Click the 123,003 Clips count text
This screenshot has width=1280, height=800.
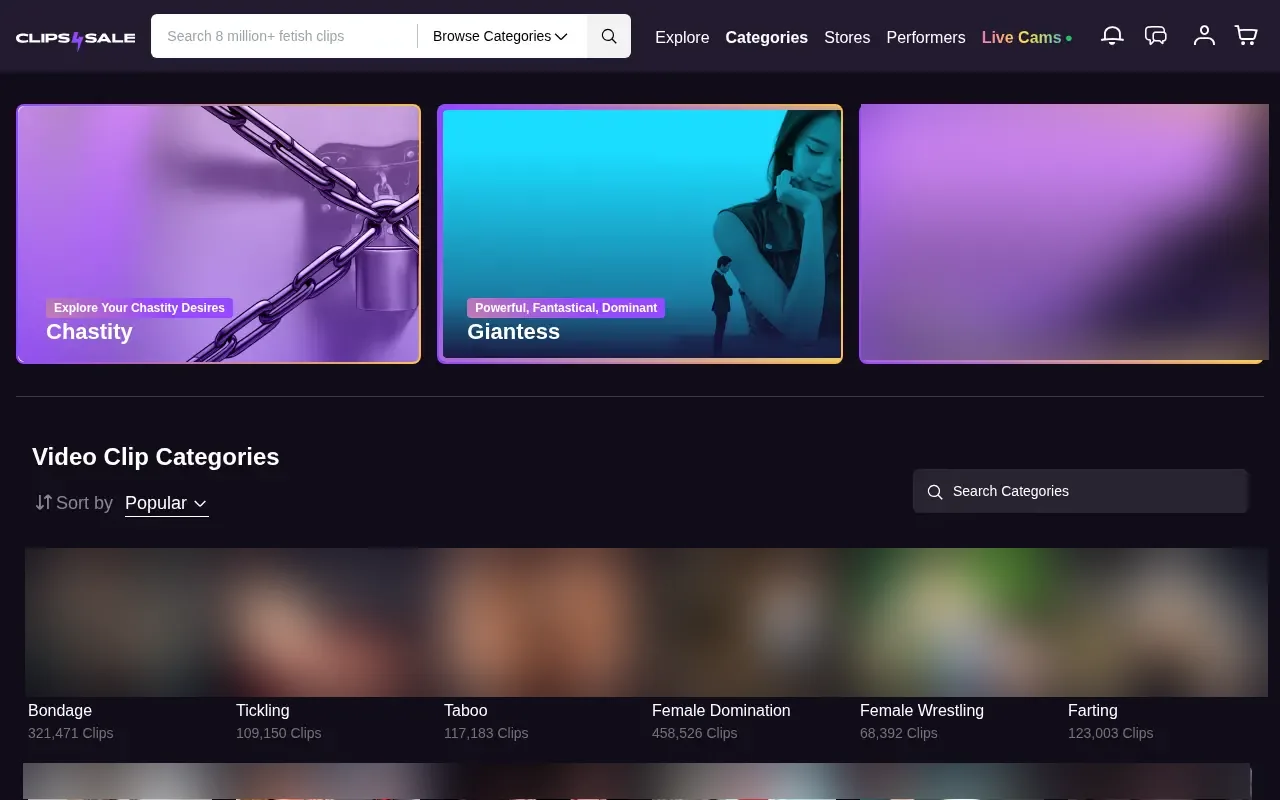point(1111,733)
